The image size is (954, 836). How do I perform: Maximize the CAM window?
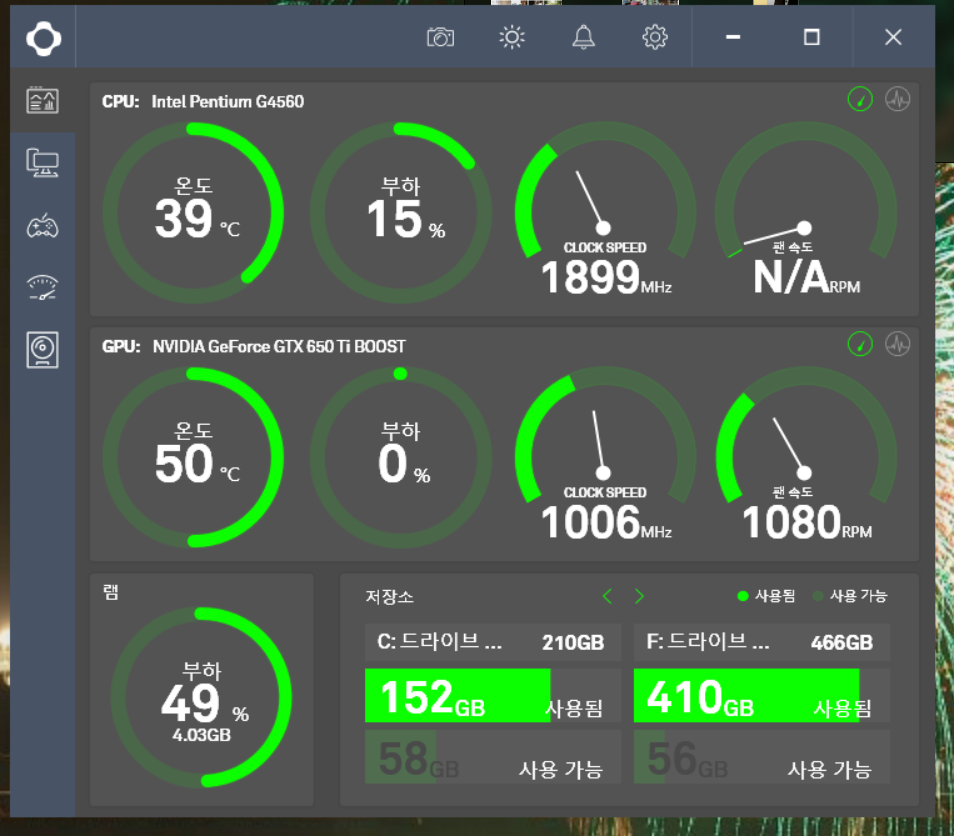click(812, 37)
